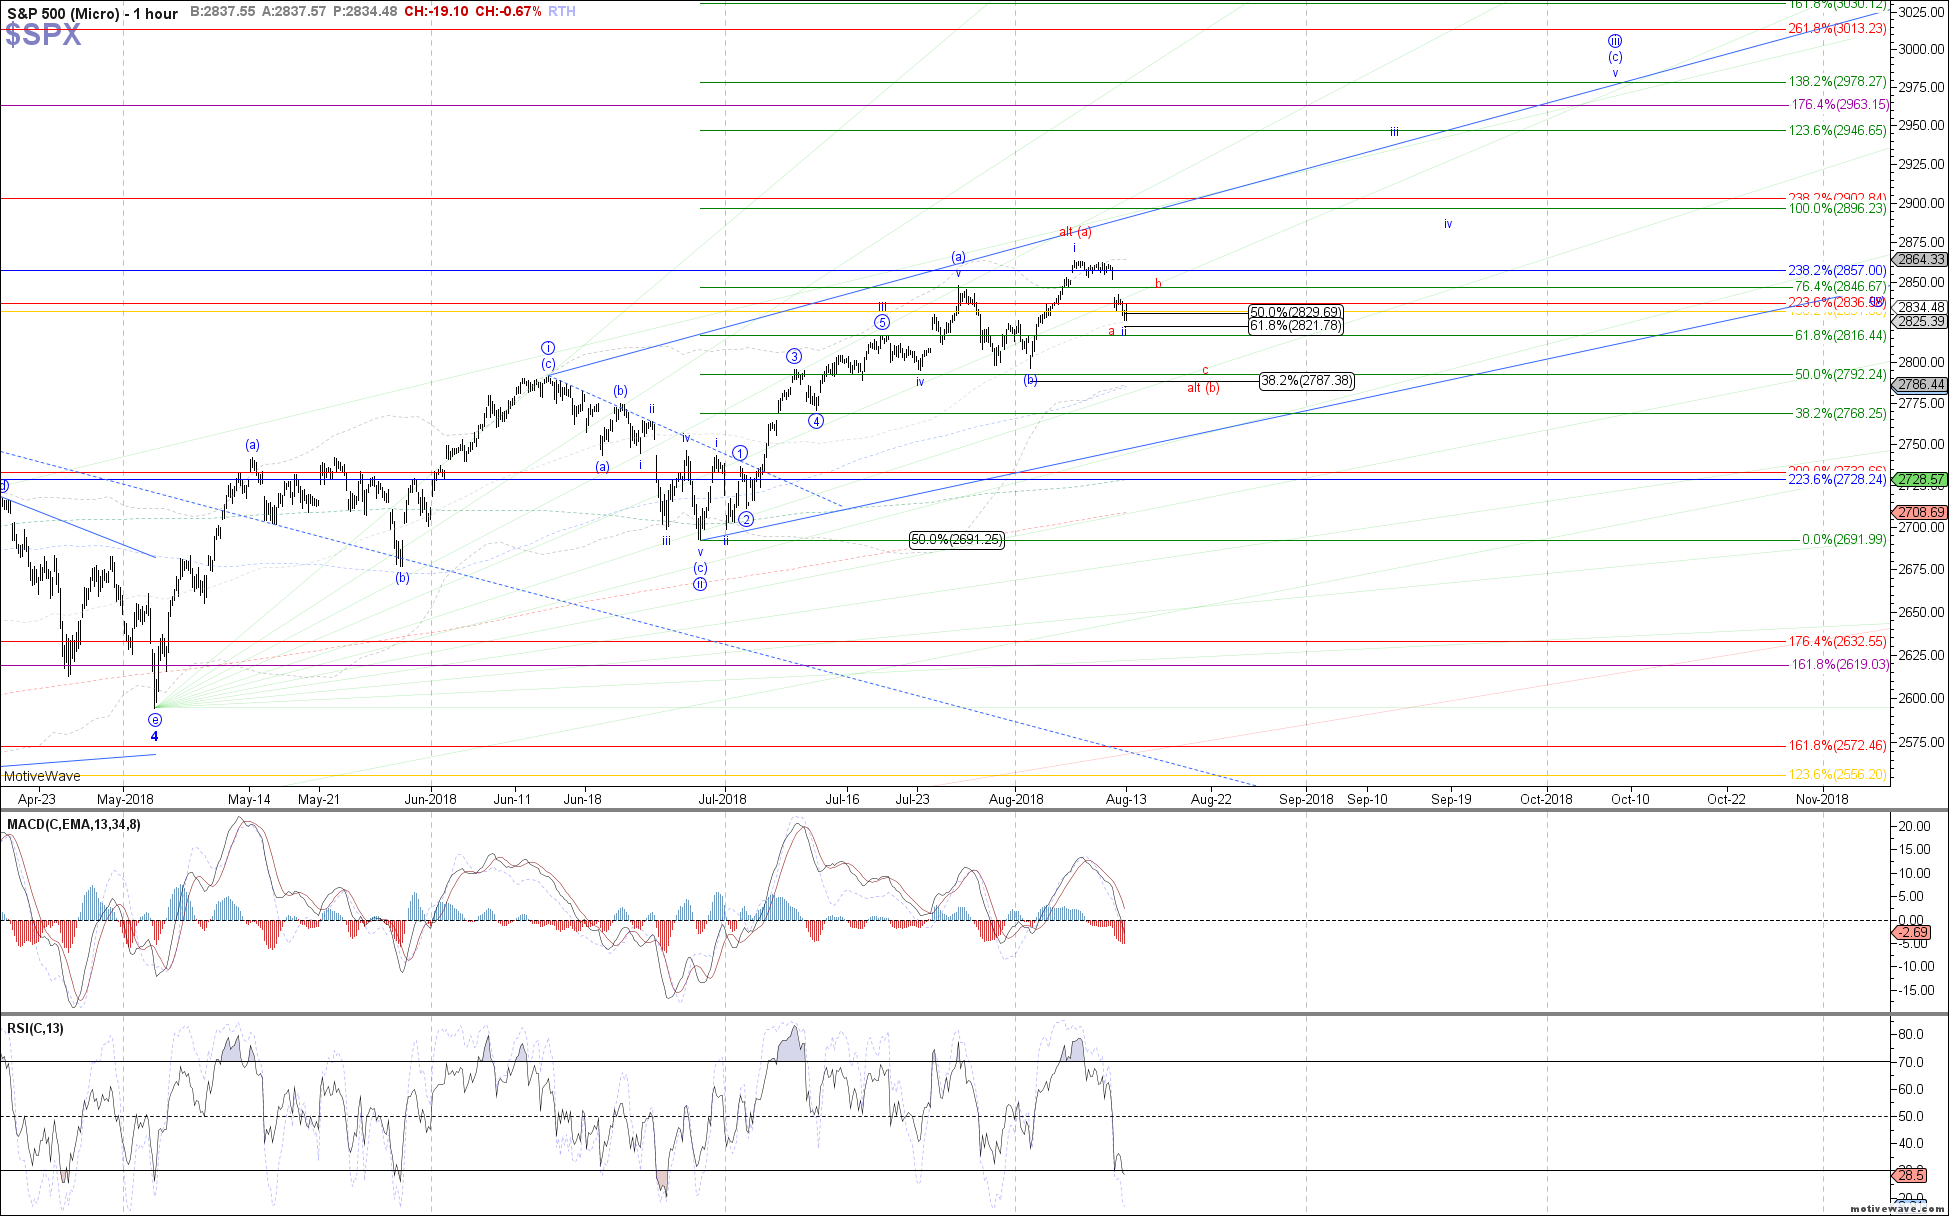Click the change value CH:-19.10

pyautogui.click(x=434, y=12)
